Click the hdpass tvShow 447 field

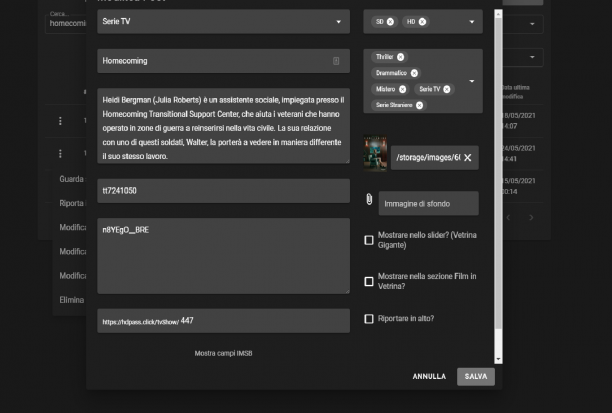point(223,321)
